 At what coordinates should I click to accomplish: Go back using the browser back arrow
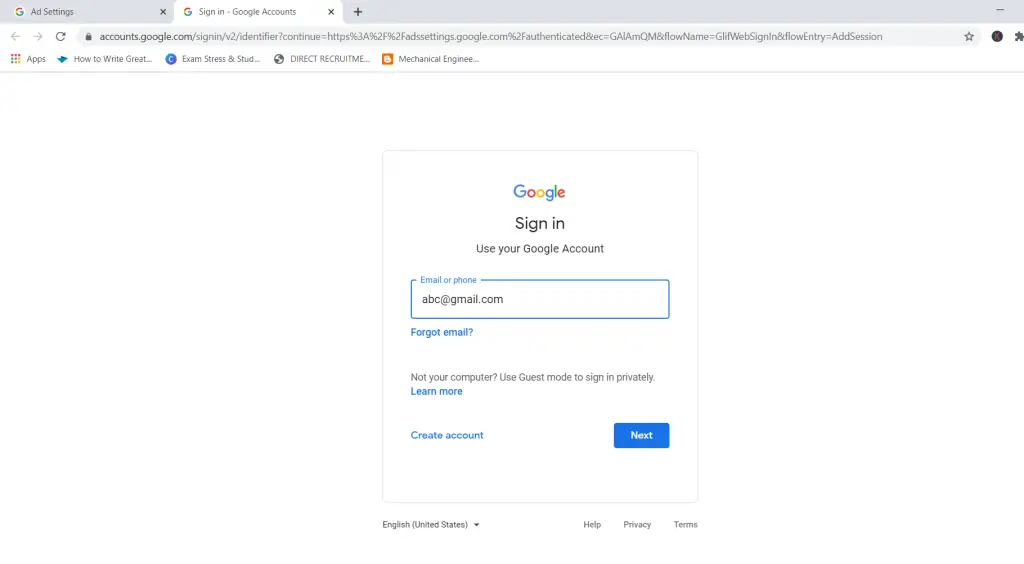click(x=15, y=37)
